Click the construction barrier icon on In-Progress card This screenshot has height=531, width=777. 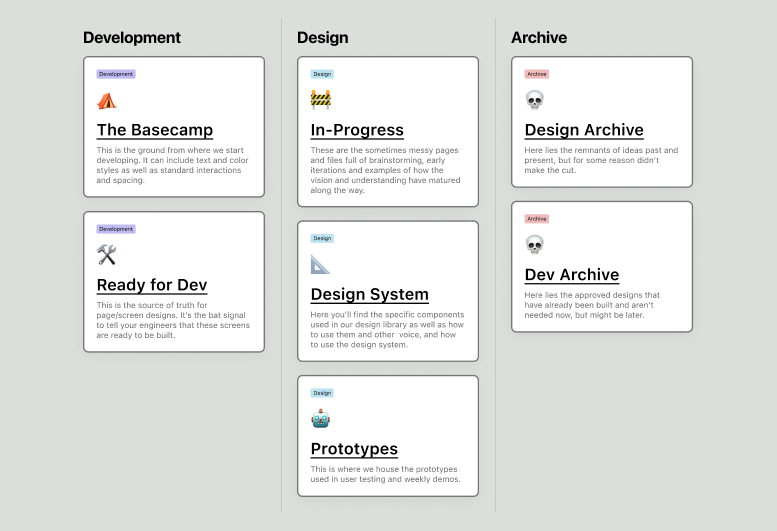click(320, 99)
